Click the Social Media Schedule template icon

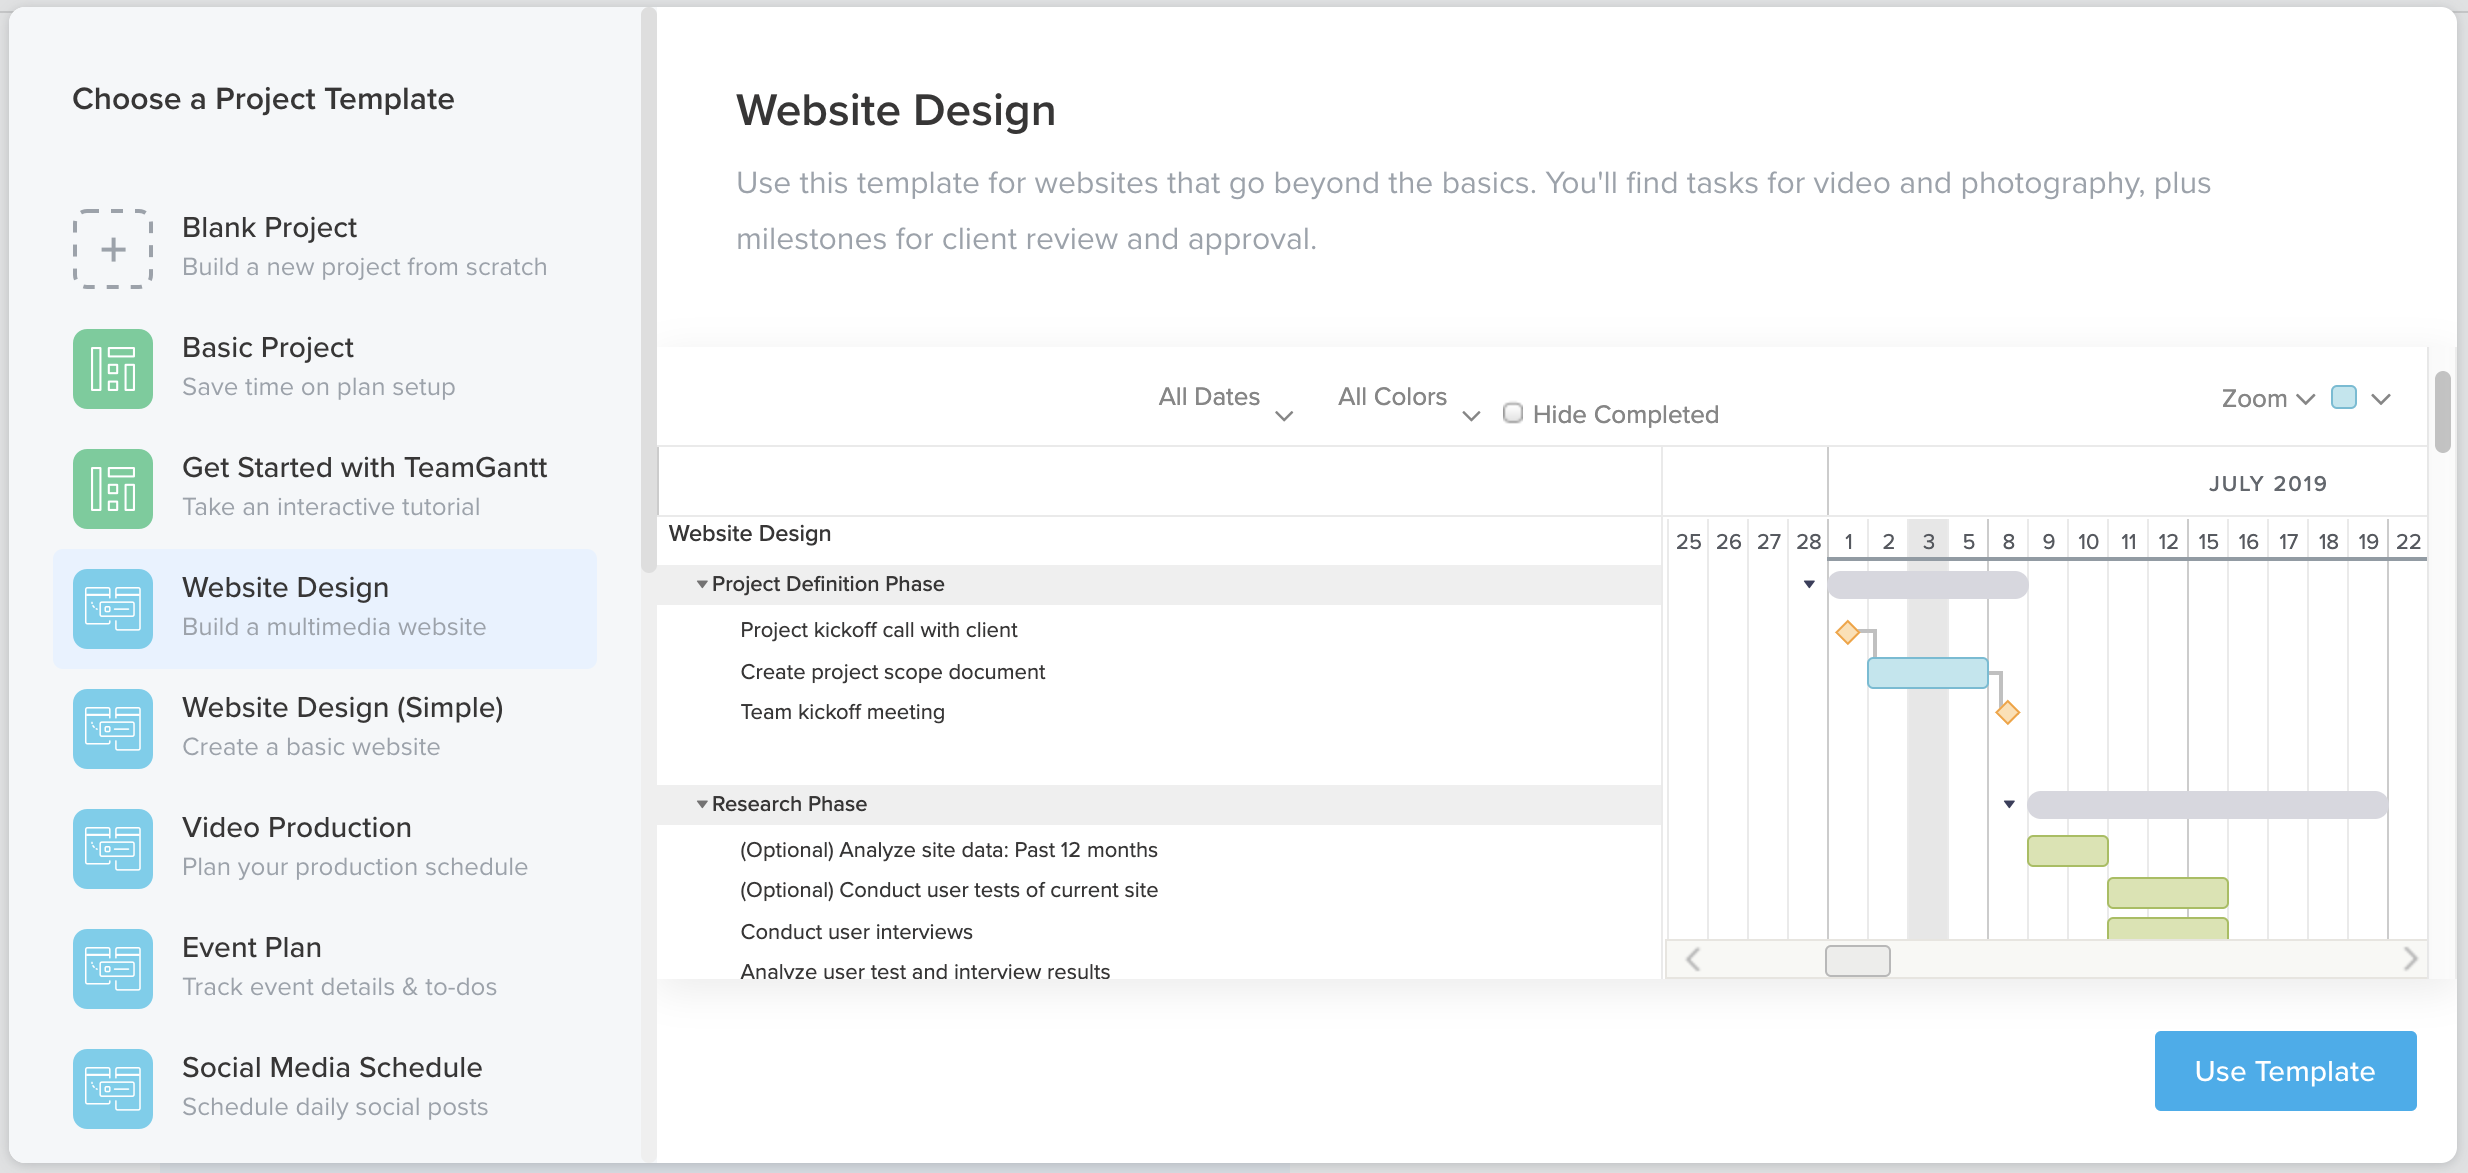pyautogui.click(x=113, y=1089)
